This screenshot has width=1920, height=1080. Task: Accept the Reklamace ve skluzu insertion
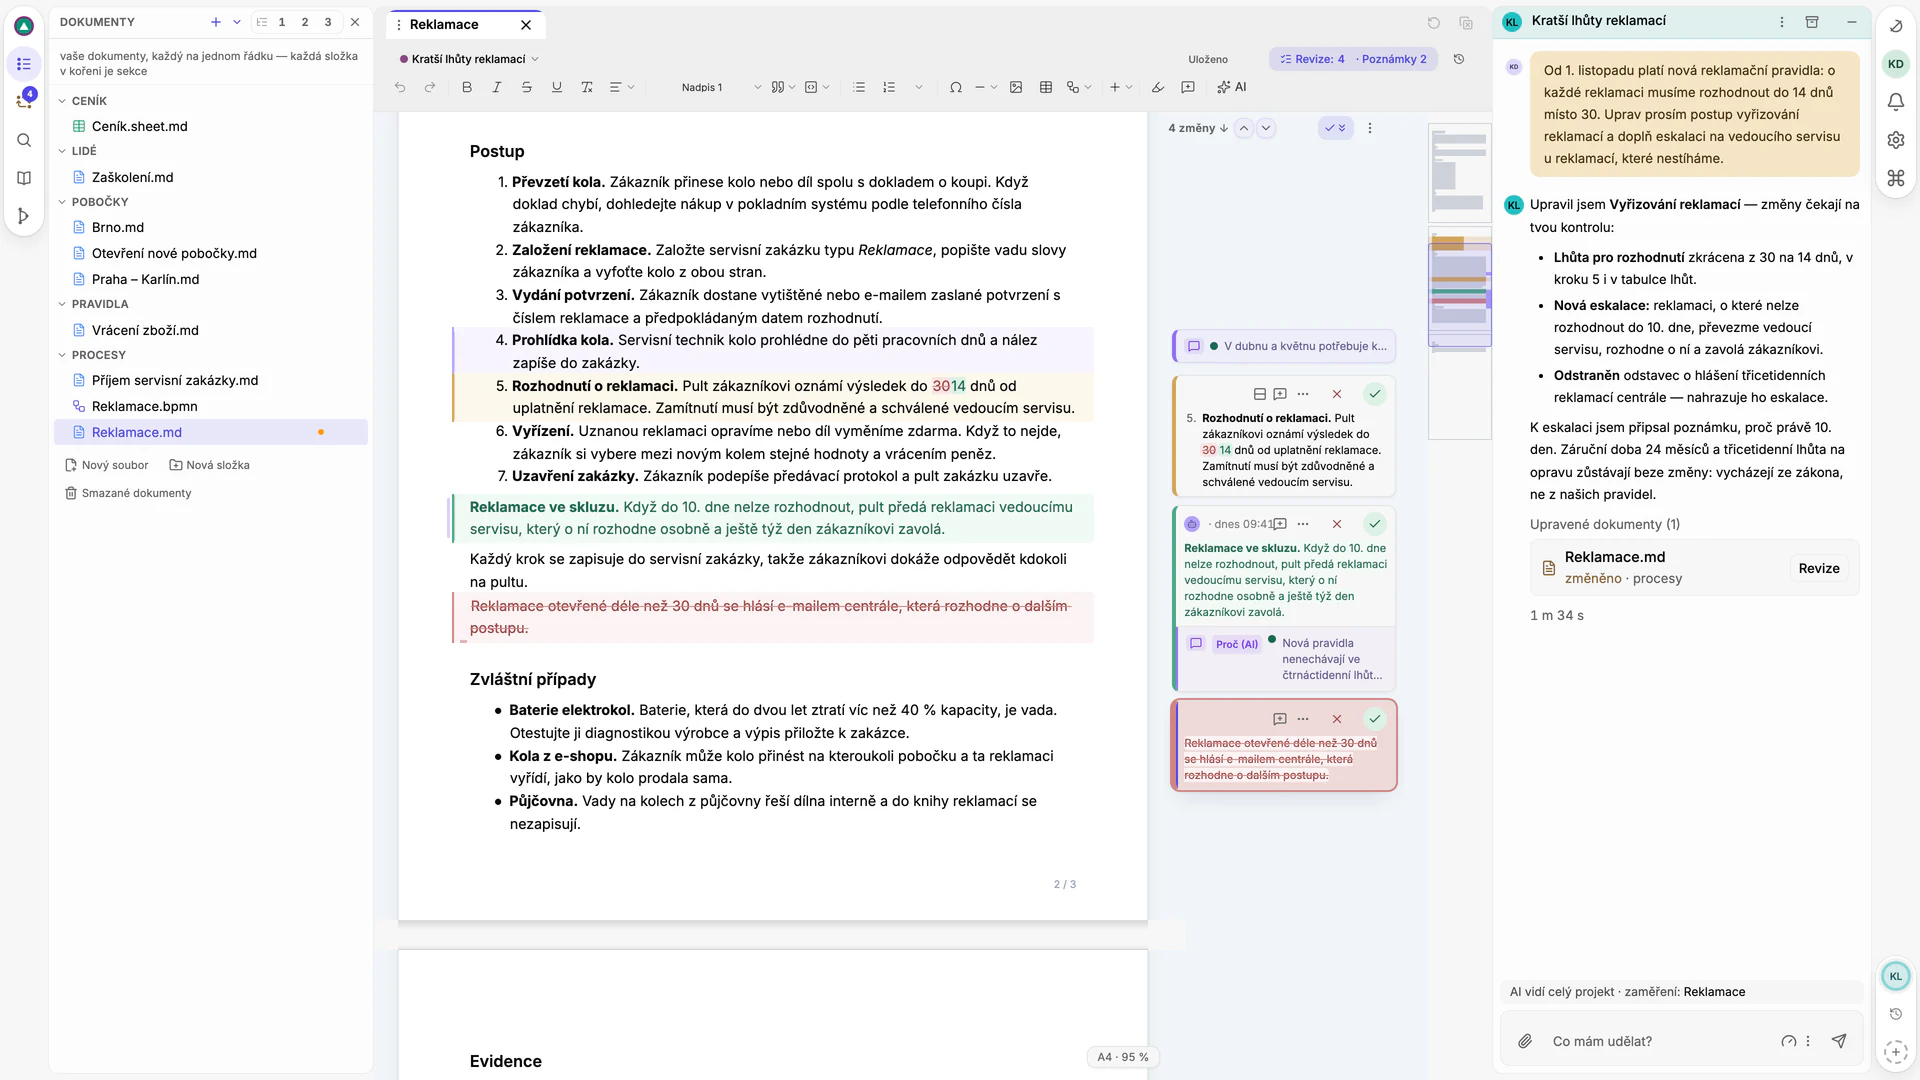pyautogui.click(x=1375, y=524)
